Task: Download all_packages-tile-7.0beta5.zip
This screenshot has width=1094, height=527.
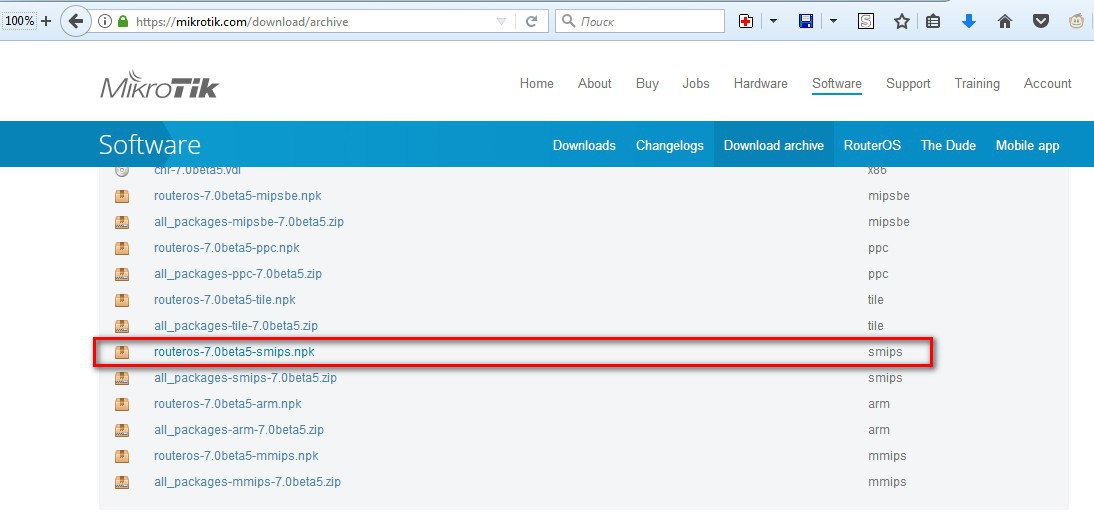Action: 236,325
